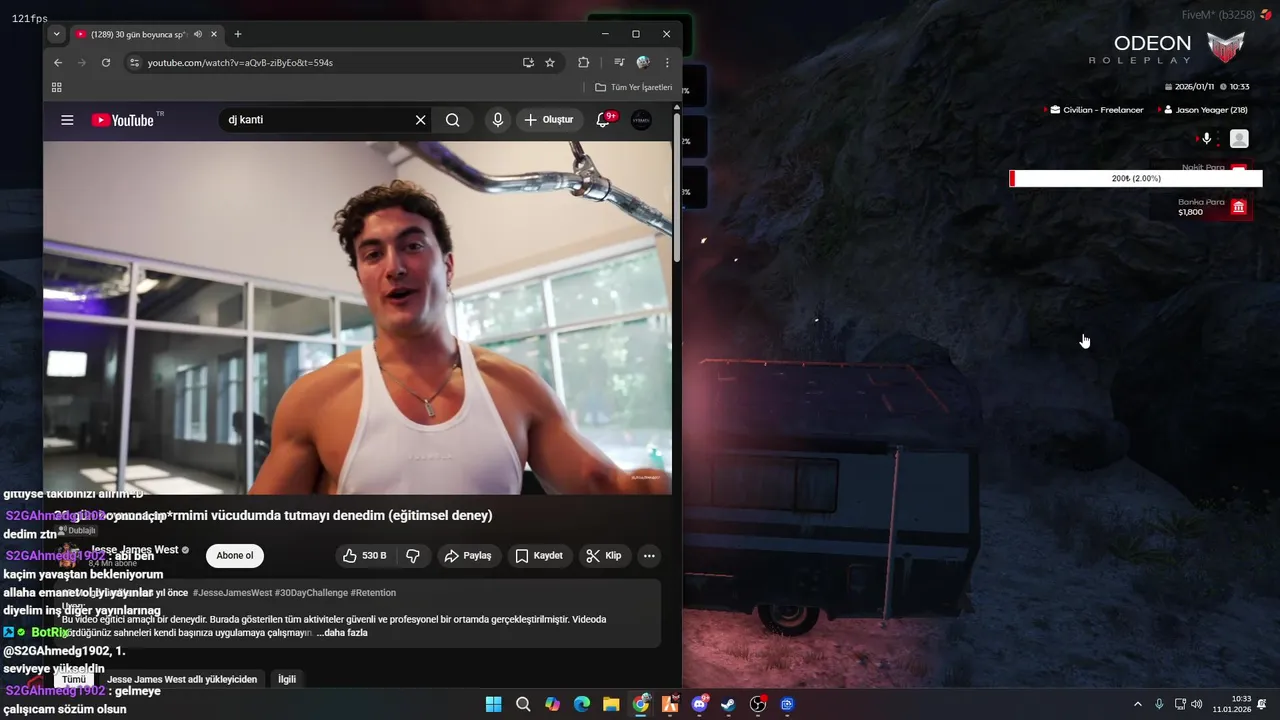The width and height of the screenshot is (1280, 720).
Task: Open Chrome profile avatar
Action: click(643, 62)
